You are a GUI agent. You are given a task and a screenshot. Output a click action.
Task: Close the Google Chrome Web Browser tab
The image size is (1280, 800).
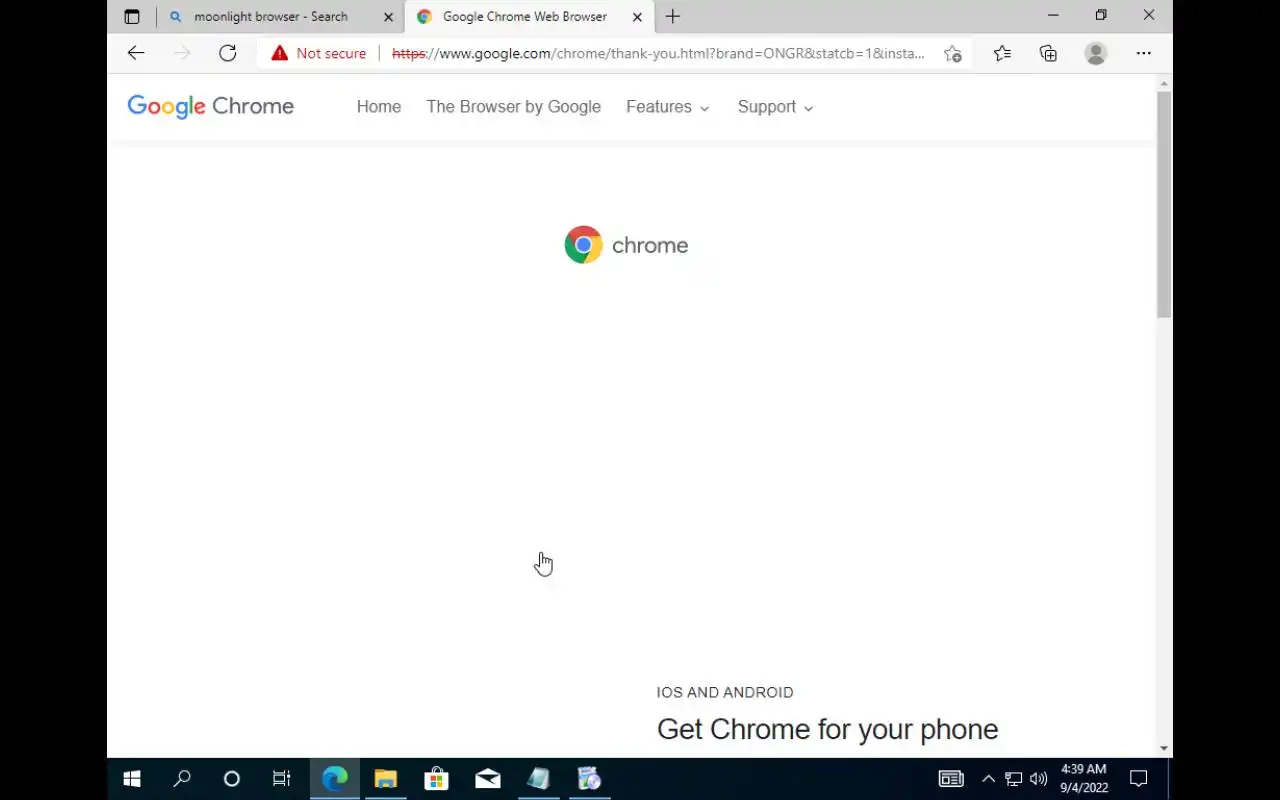[x=637, y=17]
